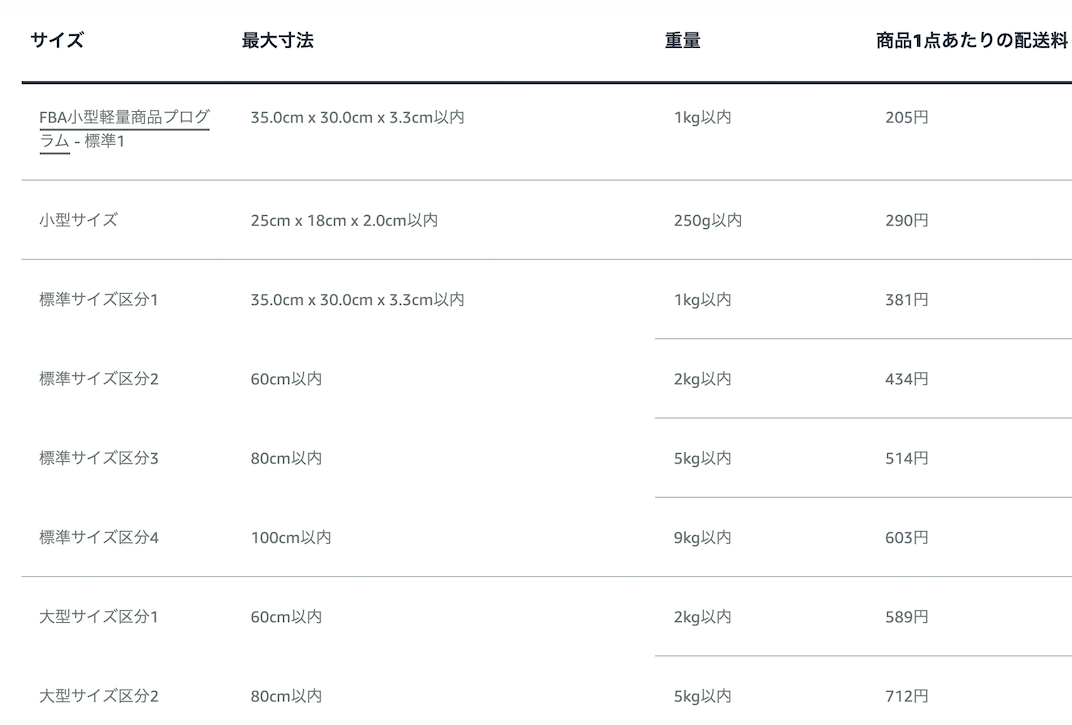Select the 大型サイズ区分1 row label

click(98, 617)
